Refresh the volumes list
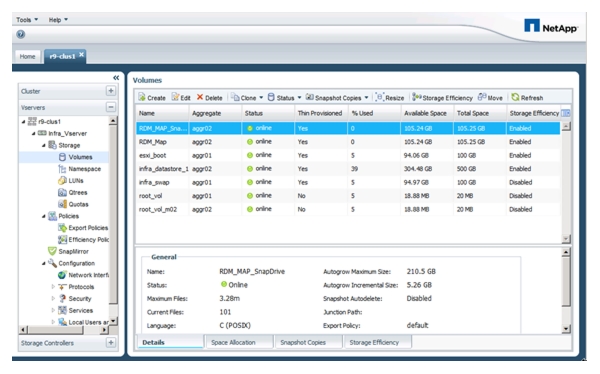 click(527, 98)
